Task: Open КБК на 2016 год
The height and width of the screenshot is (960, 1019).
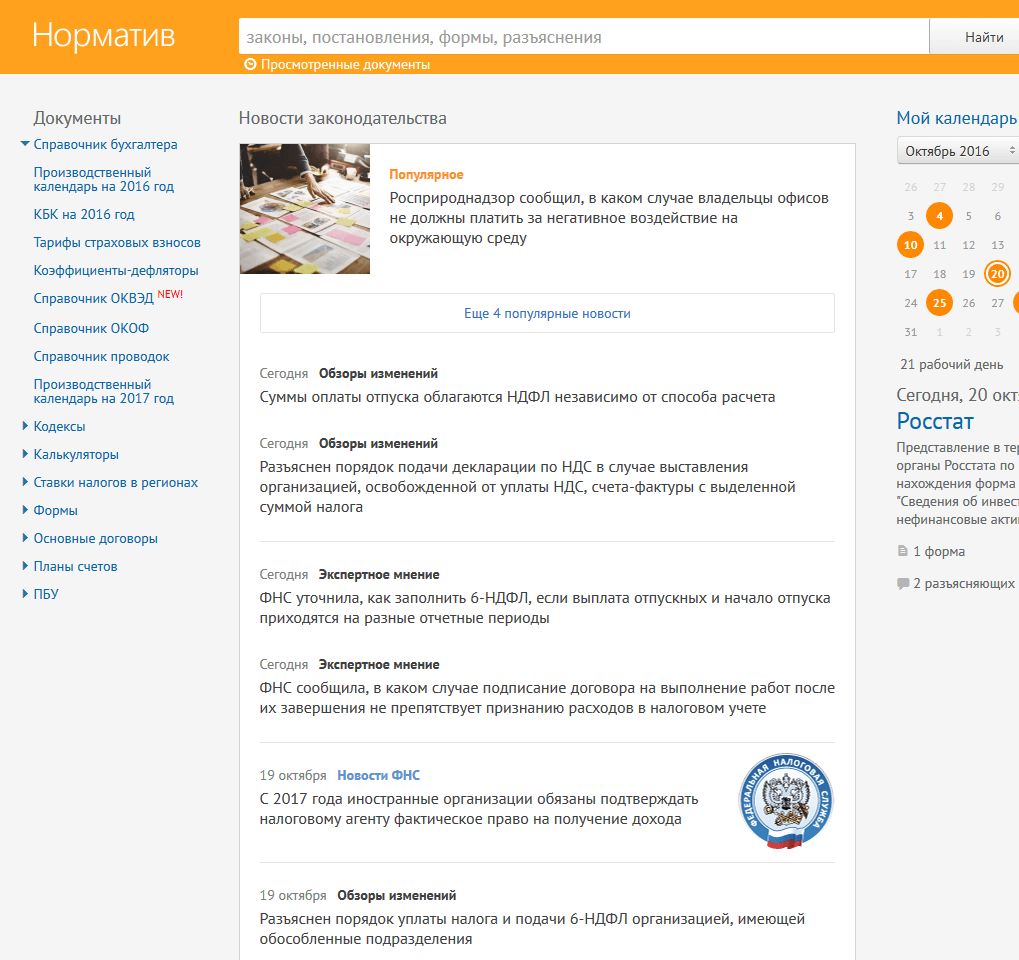Action: pyautogui.click(x=84, y=214)
